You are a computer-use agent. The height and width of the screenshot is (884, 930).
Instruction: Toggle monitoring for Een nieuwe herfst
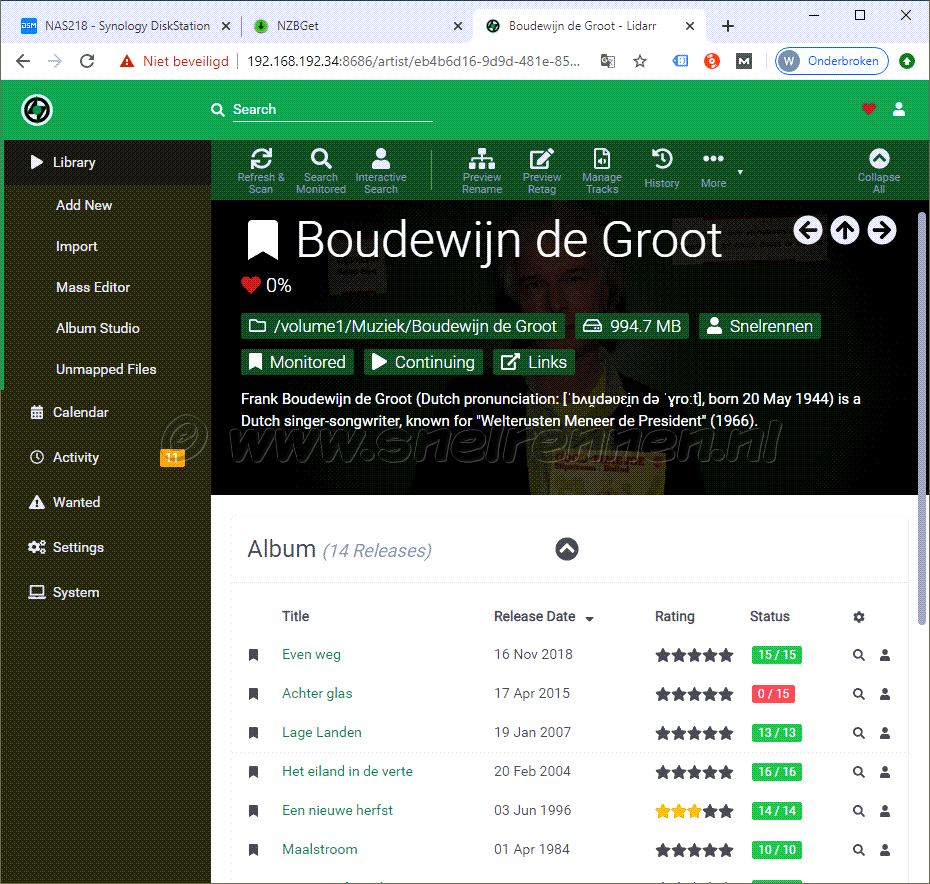(253, 810)
